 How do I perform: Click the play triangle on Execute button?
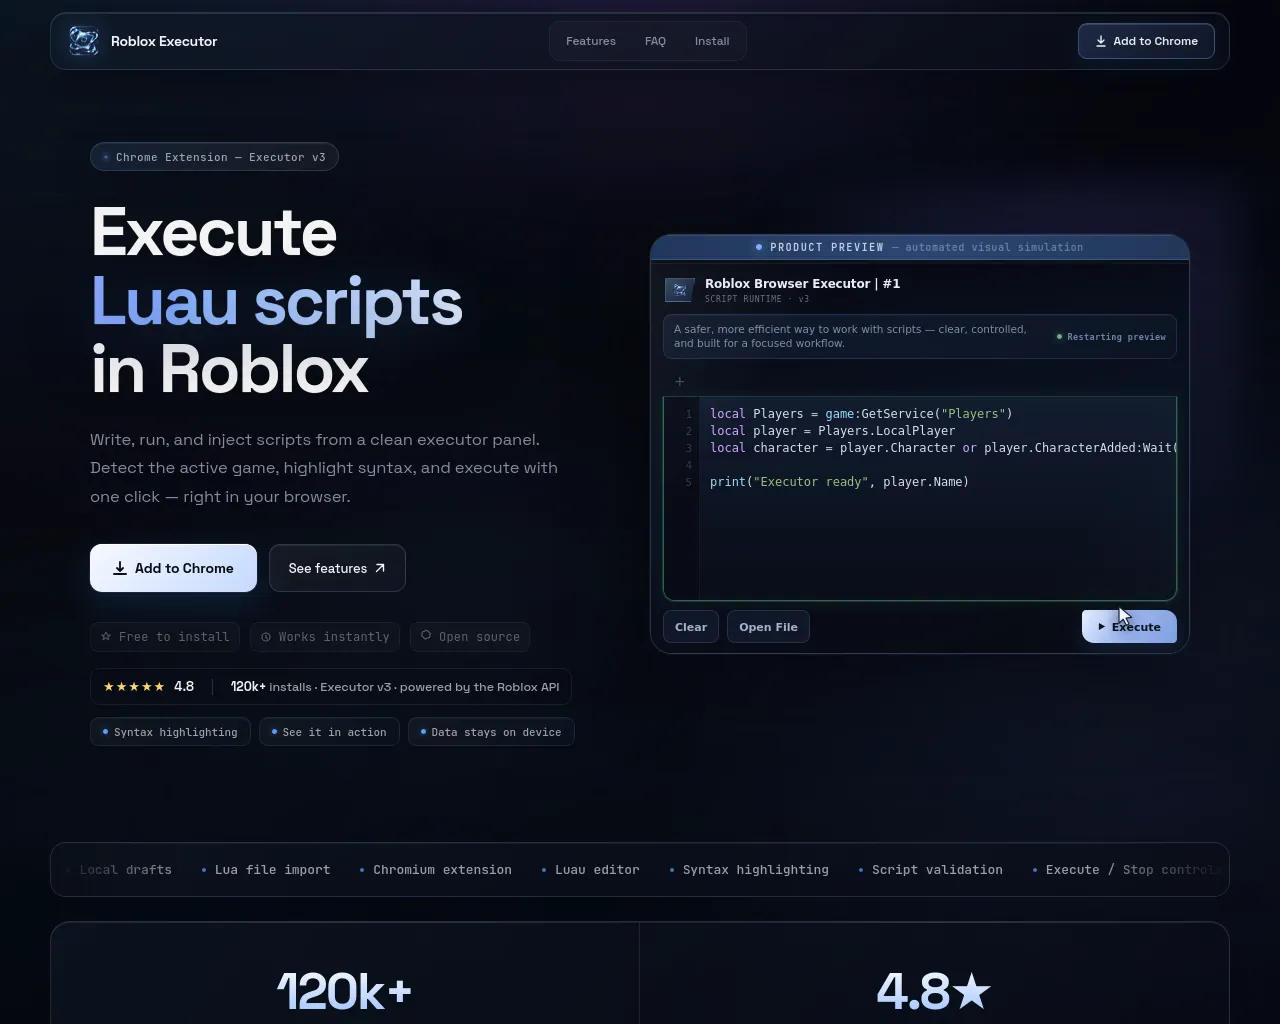coord(1102,627)
